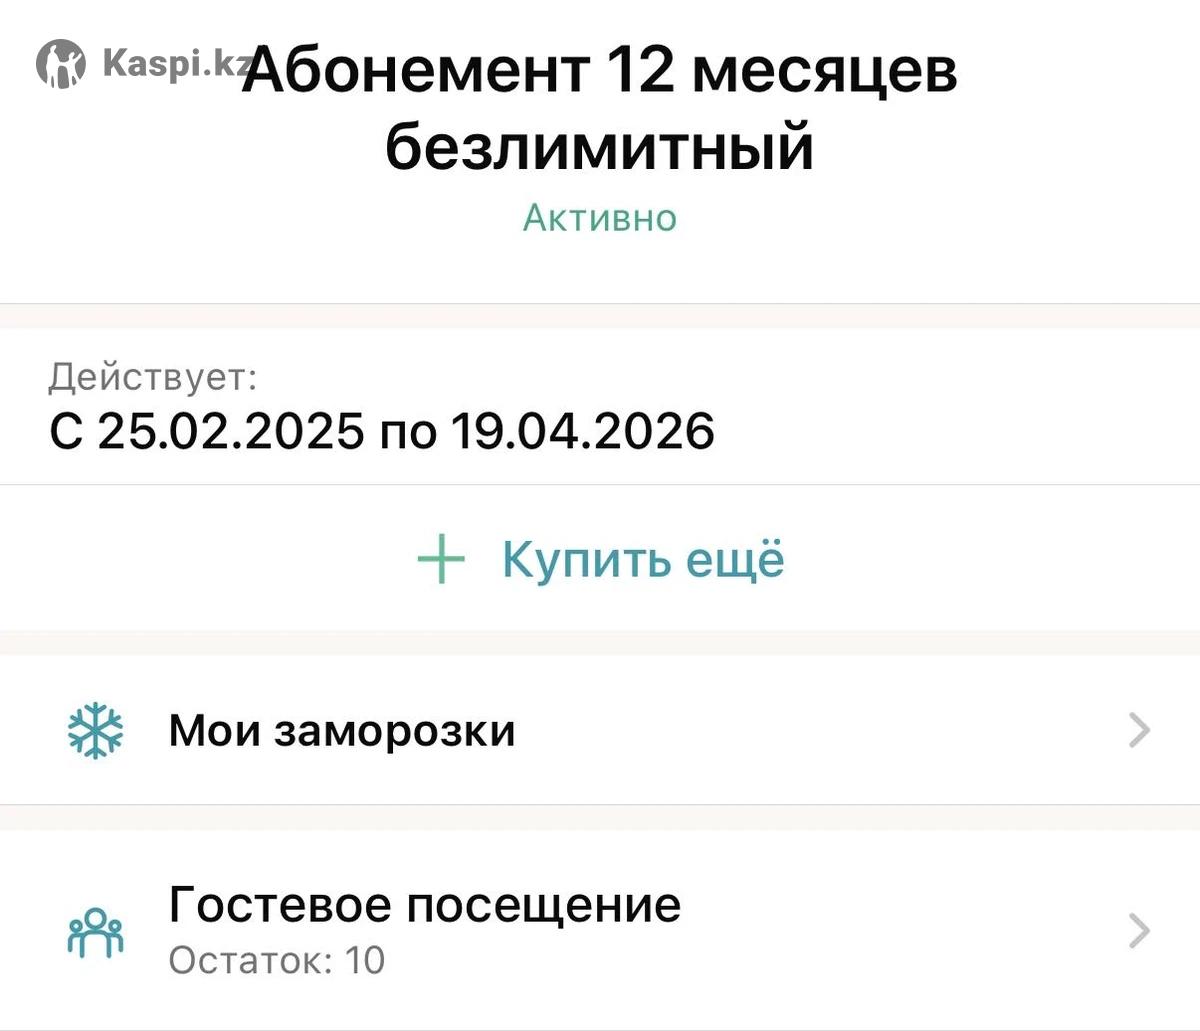Viewport: 1200px width, 1031px height.
Task: Tap the word "по" between the dates
Action: 408,432
